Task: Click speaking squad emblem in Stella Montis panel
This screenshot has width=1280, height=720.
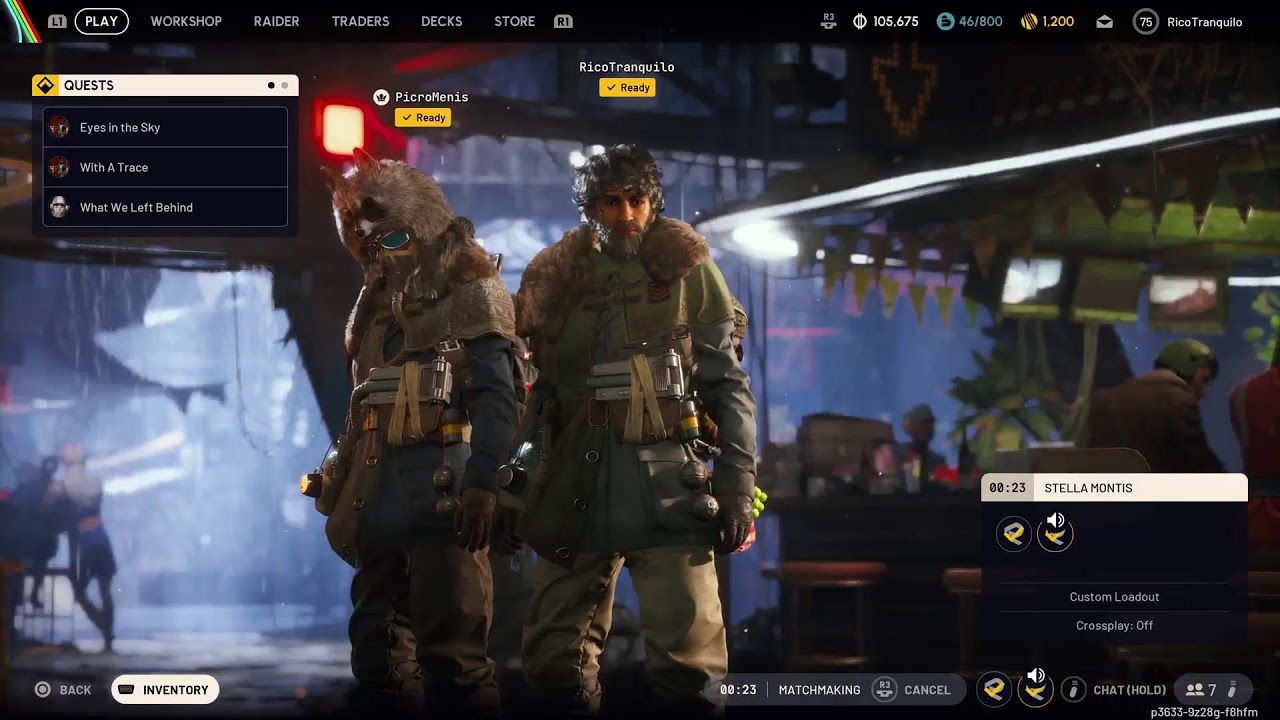Action: tap(1055, 533)
